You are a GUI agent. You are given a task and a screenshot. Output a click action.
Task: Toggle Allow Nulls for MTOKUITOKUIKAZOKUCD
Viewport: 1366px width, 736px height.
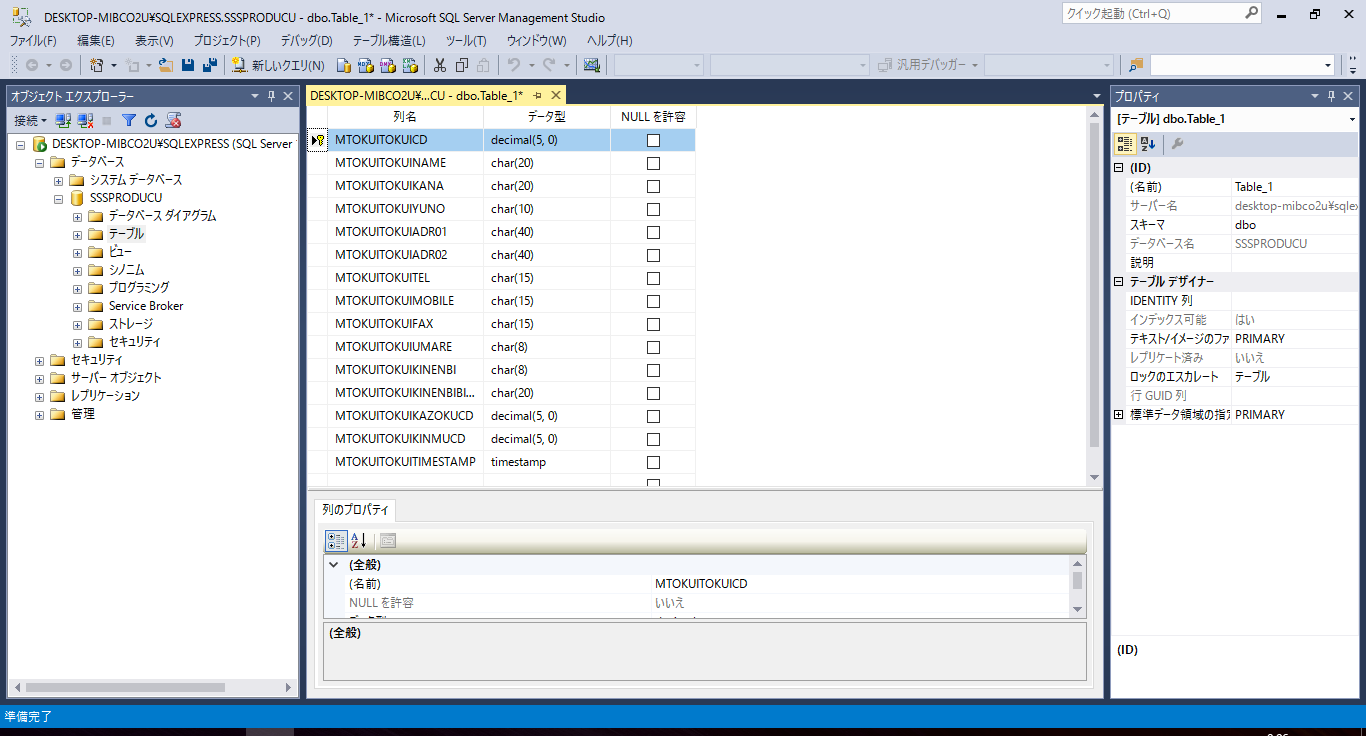pyautogui.click(x=653, y=416)
